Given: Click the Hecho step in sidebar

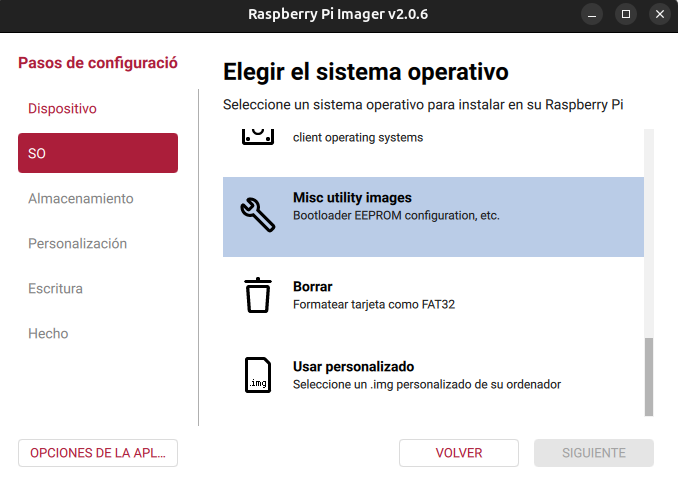Looking at the screenshot, I should [x=48, y=333].
